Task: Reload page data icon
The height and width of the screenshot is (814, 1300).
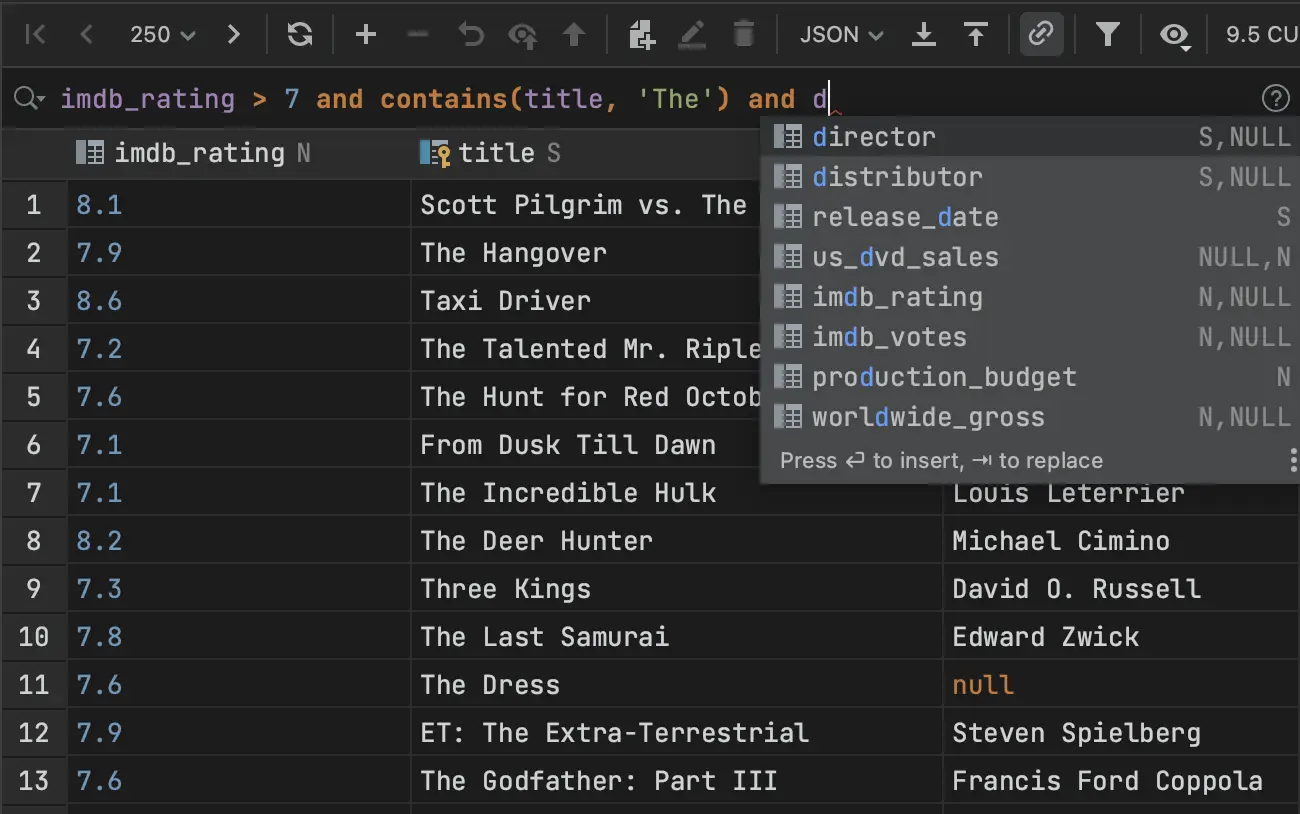Action: [x=299, y=35]
